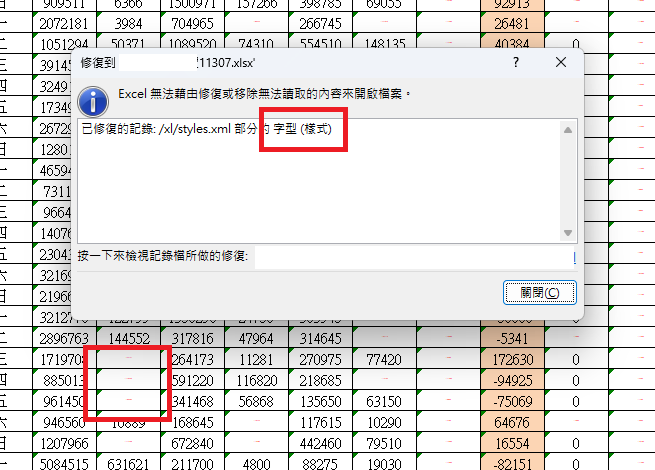Select cell with value 946560
This screenshot has width=655, height=470.
pos(64,422)
